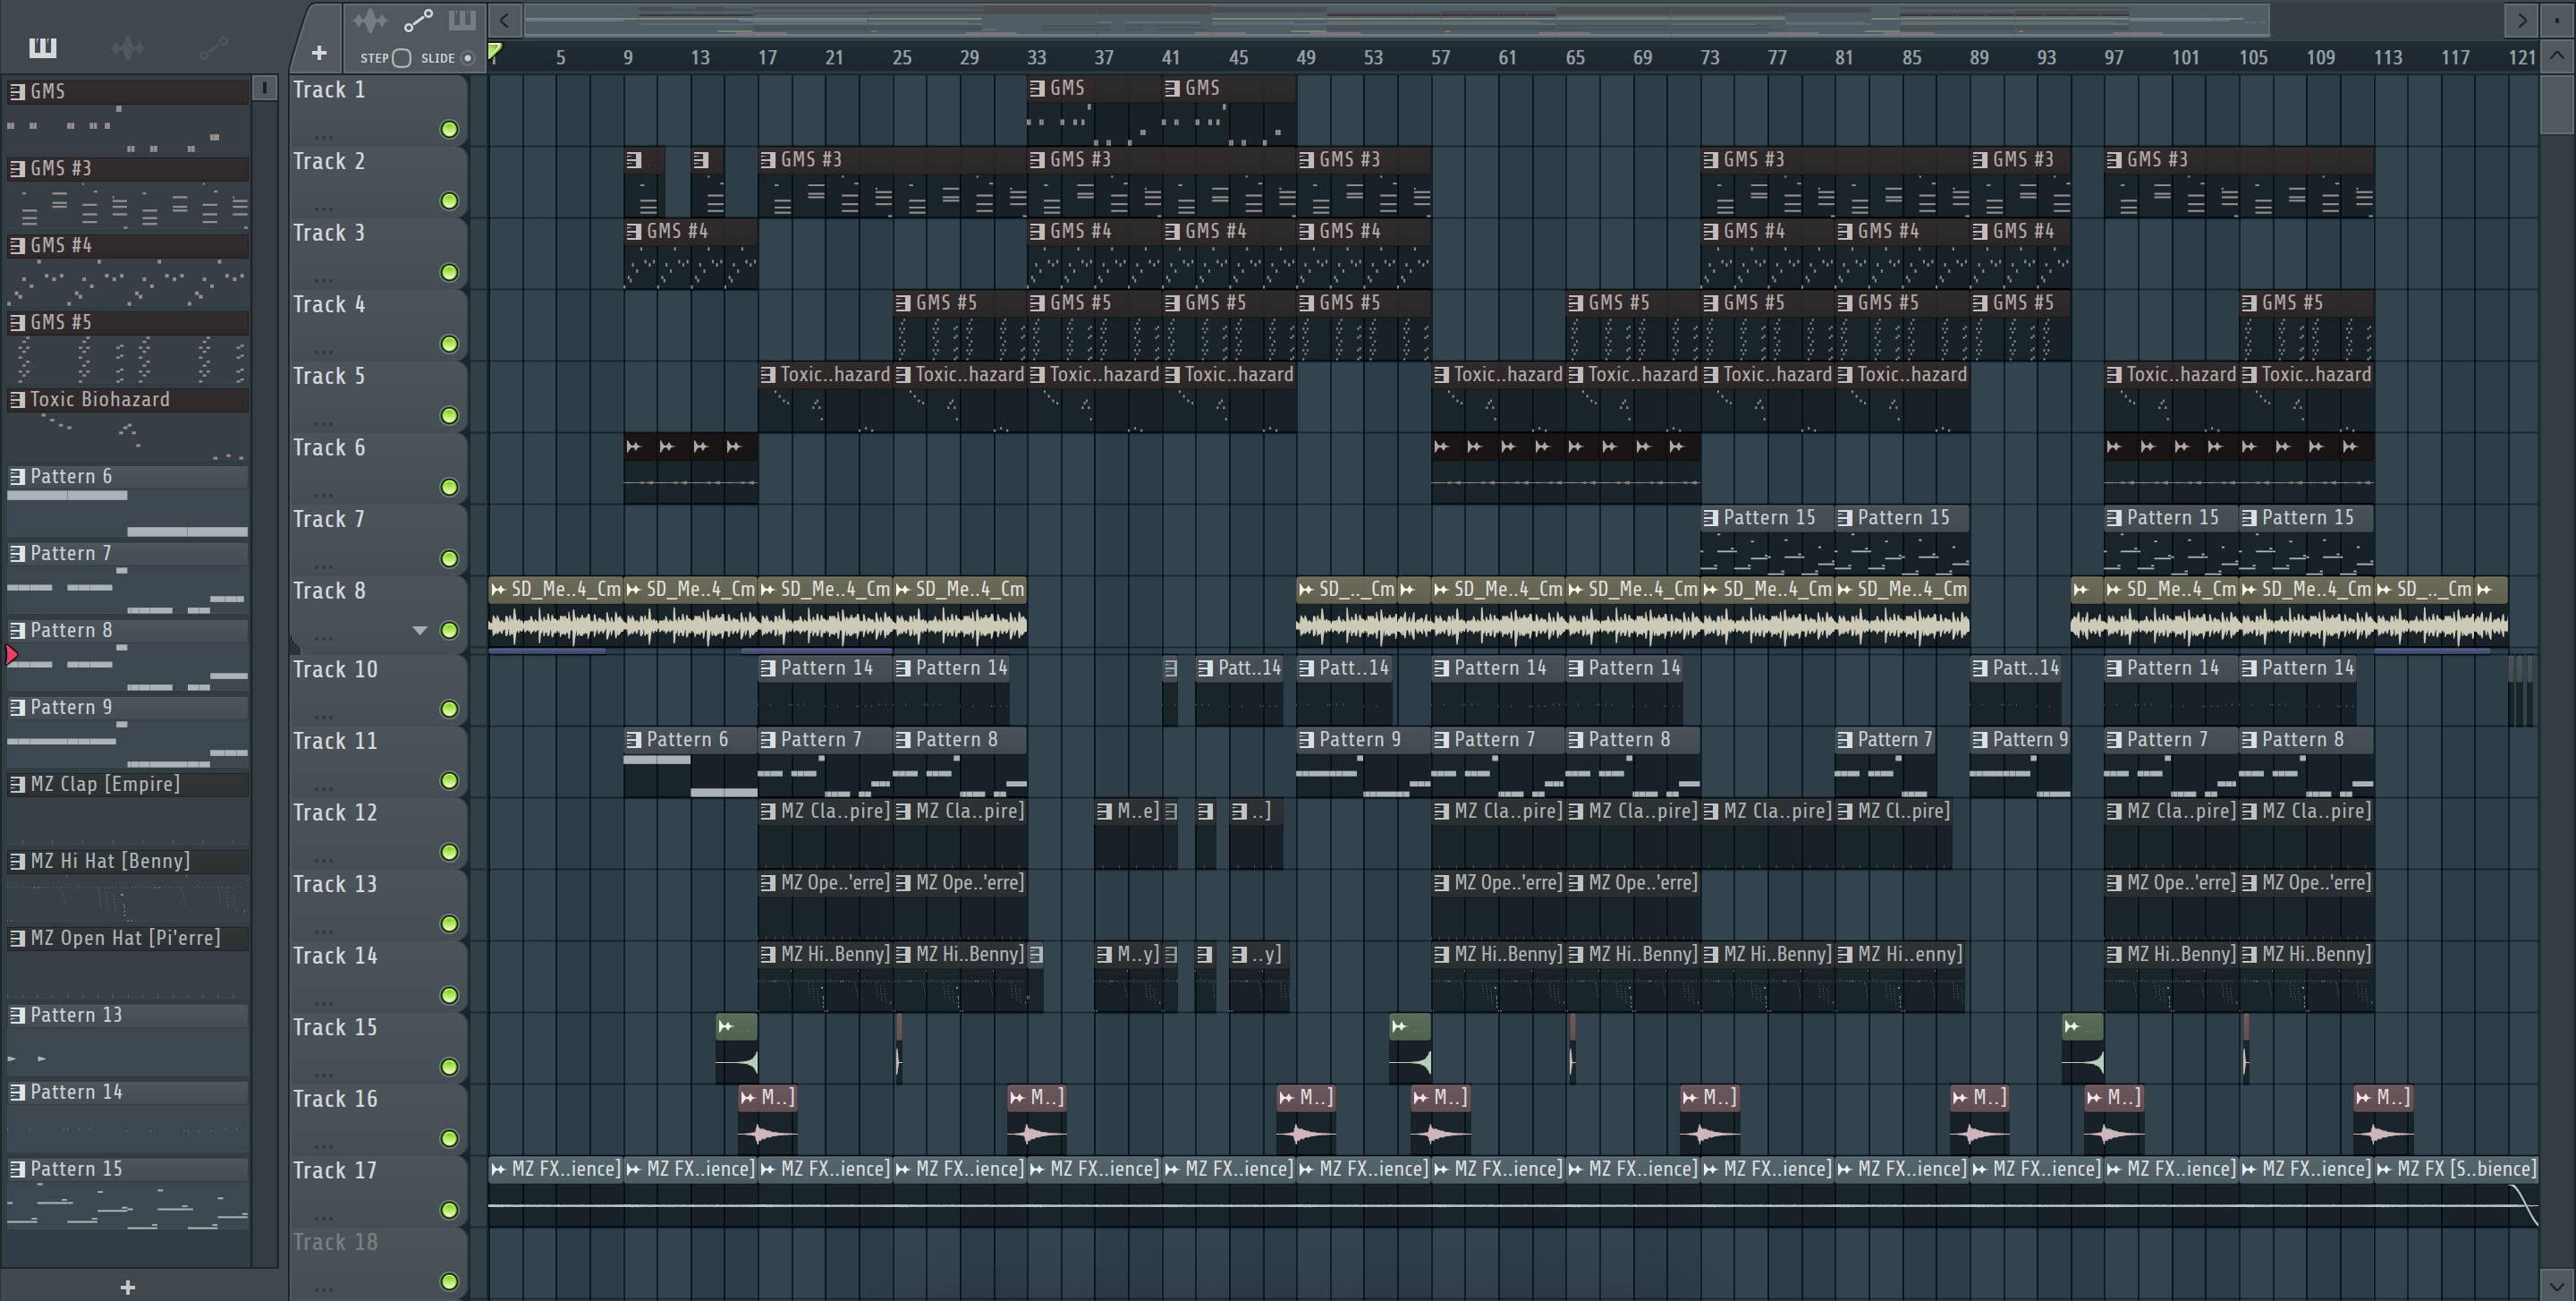
Task: Open menu of GMS #4 clip at bar 9
Action: tap(633, 232)
